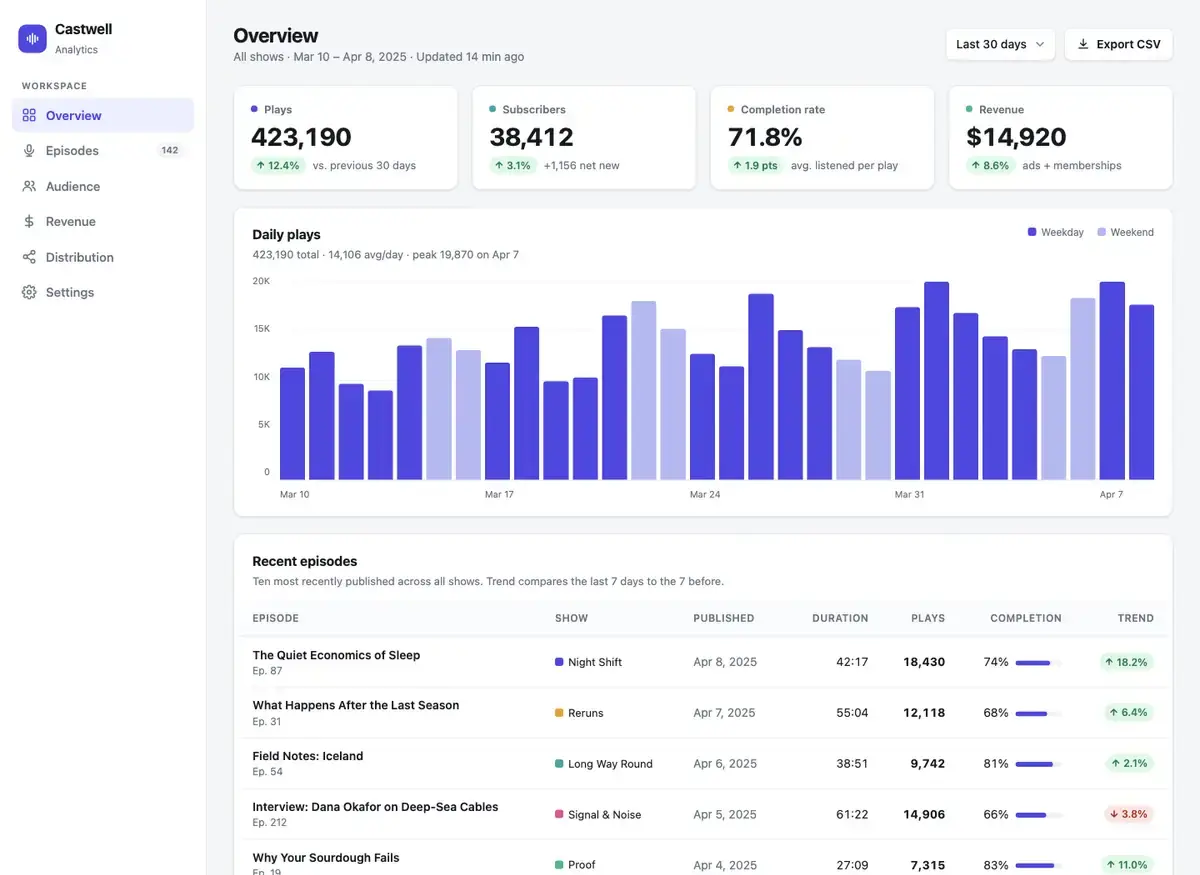
Task: Sort by the DURATION column header
Action: coord(840,618)
